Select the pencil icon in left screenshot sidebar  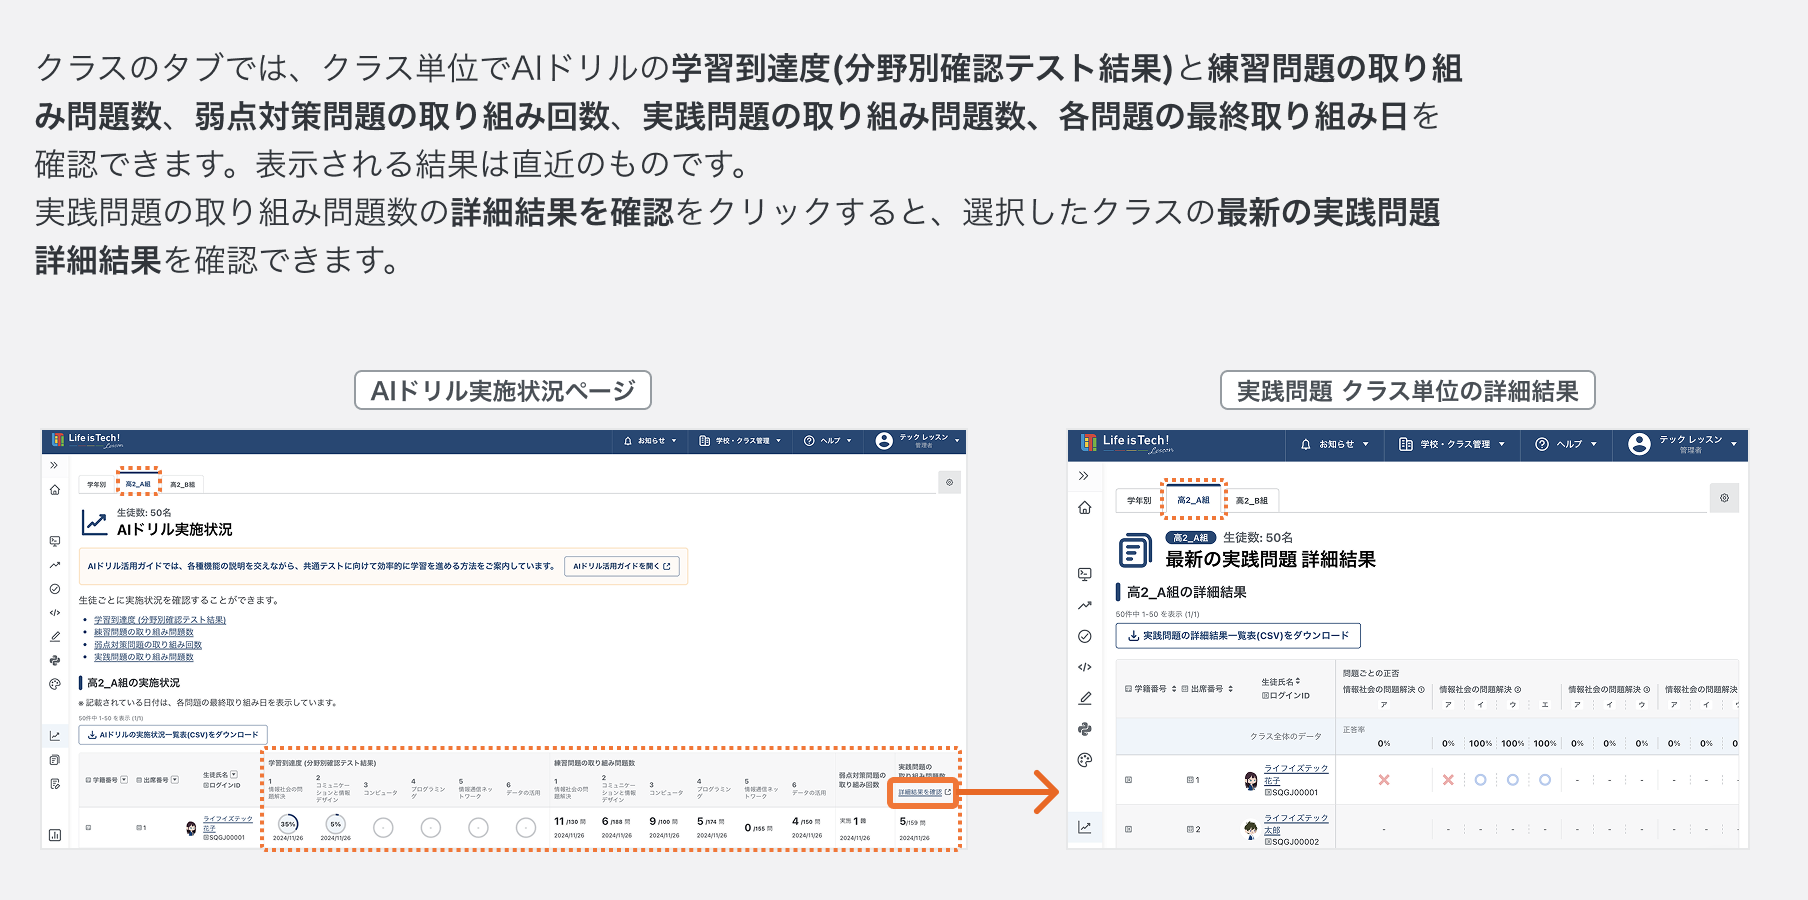[55, 637]
